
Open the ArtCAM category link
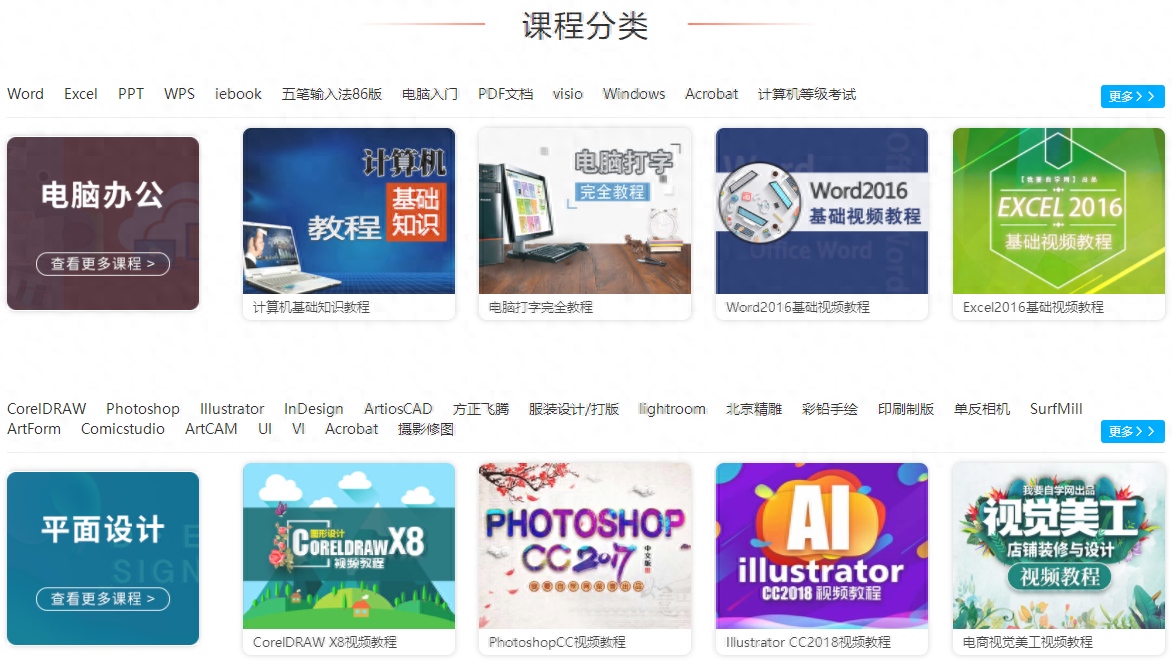[x=211, y=429]
